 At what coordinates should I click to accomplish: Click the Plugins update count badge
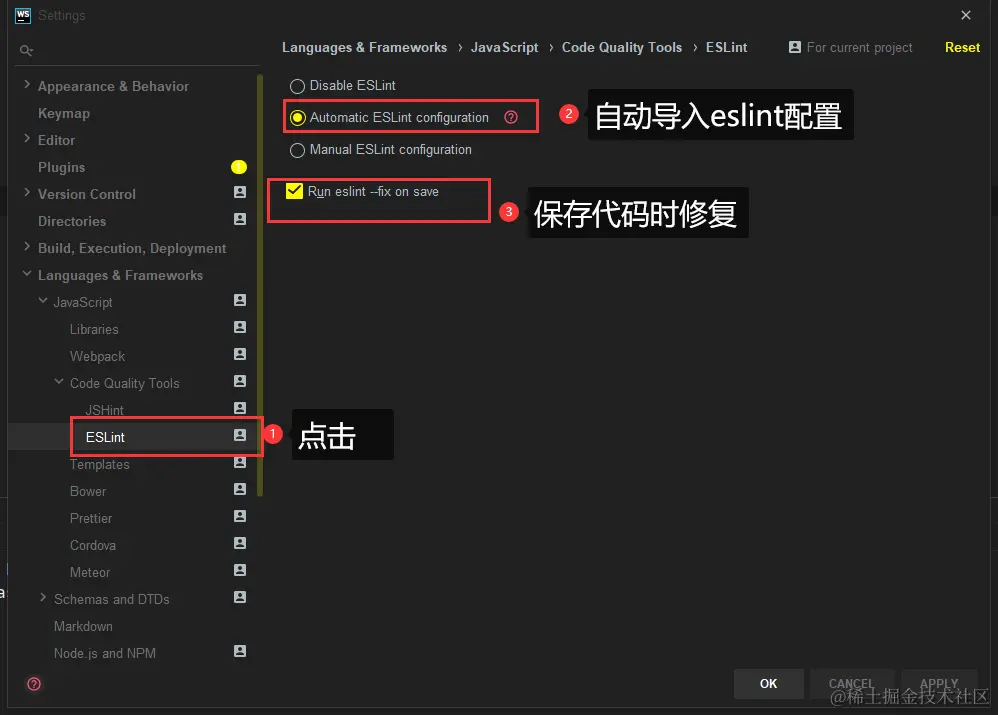239,167
